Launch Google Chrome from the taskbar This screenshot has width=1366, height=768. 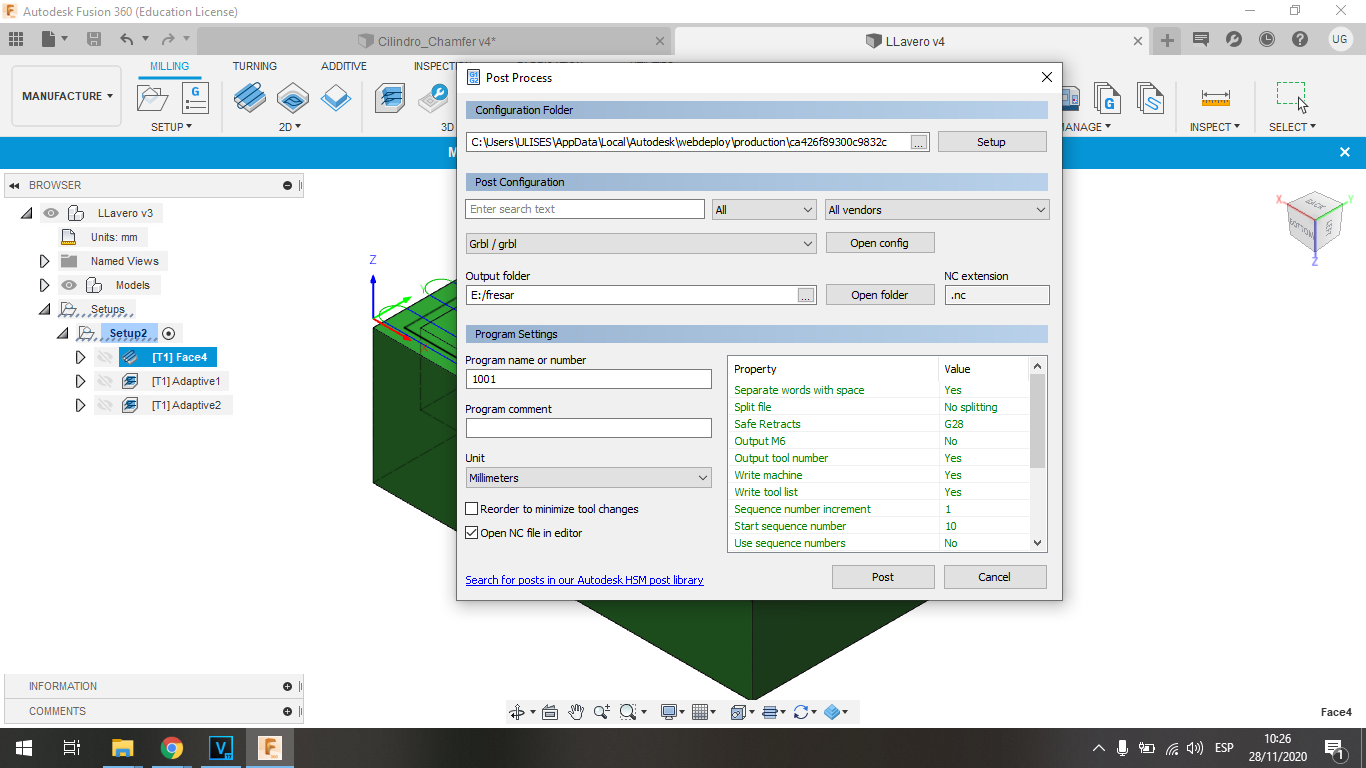[x=172, y=748]
